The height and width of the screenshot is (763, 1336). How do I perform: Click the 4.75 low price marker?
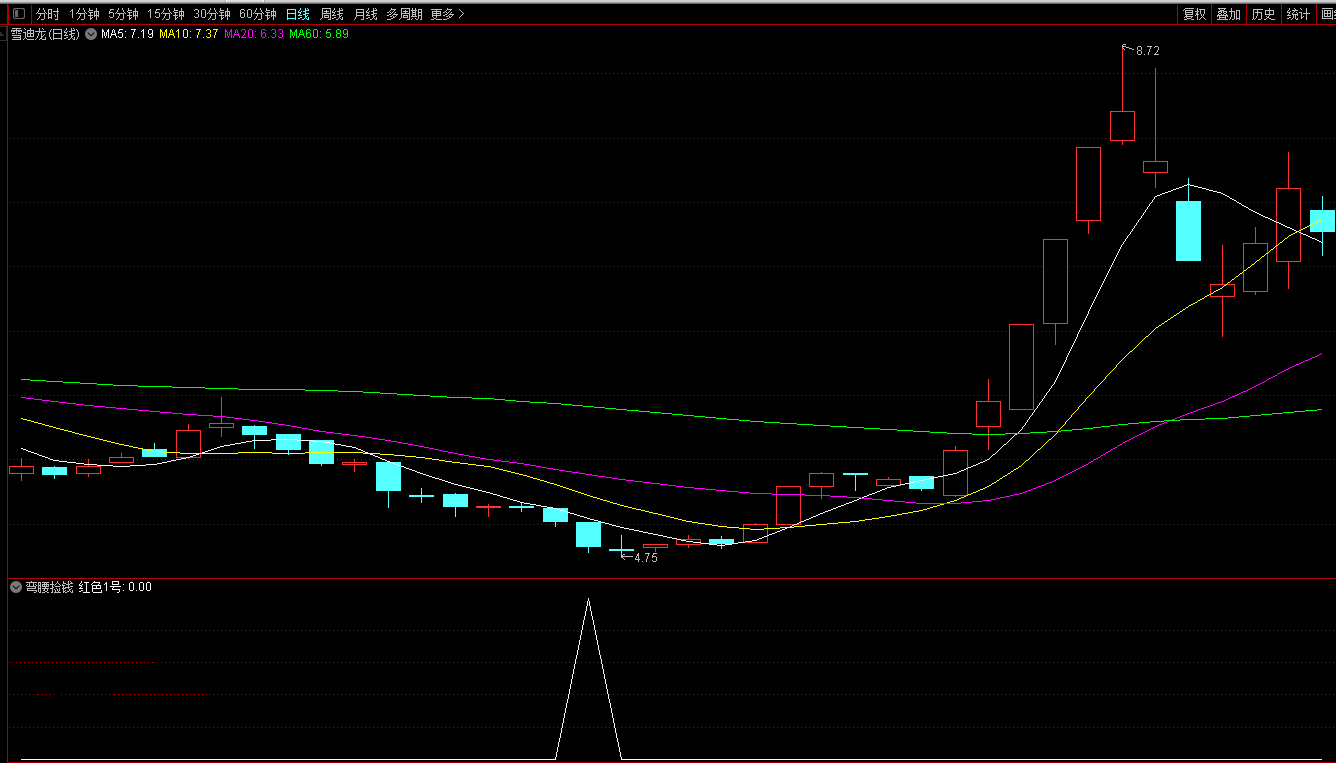646,558
